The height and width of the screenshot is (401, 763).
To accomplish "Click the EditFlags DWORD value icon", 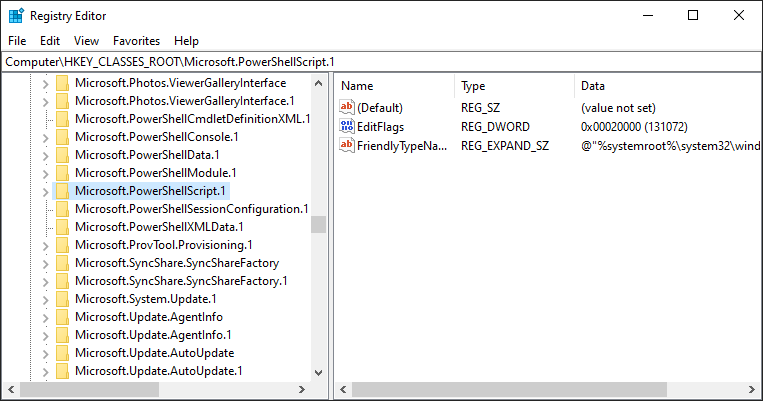I will point(347,127).
